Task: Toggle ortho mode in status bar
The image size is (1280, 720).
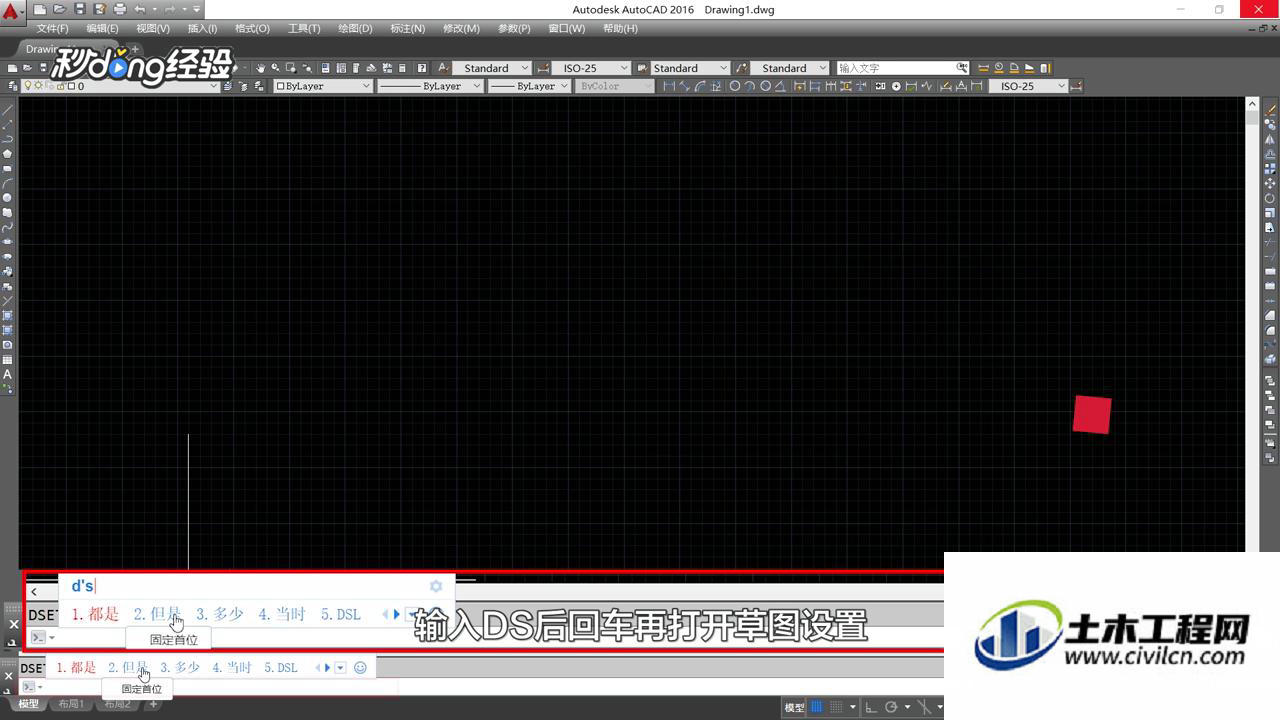Action: 870,707
